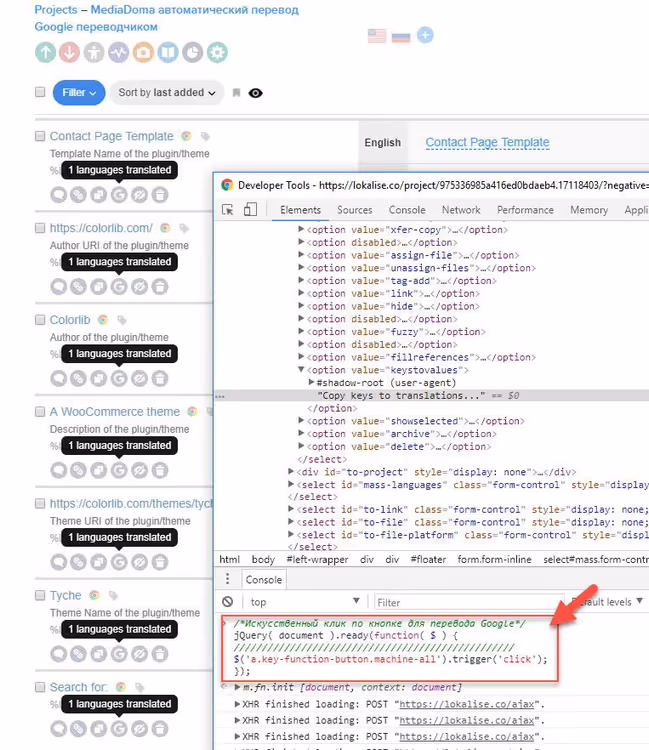
Task: Open the Sort by last added dropdown
Action: (167, 92)
